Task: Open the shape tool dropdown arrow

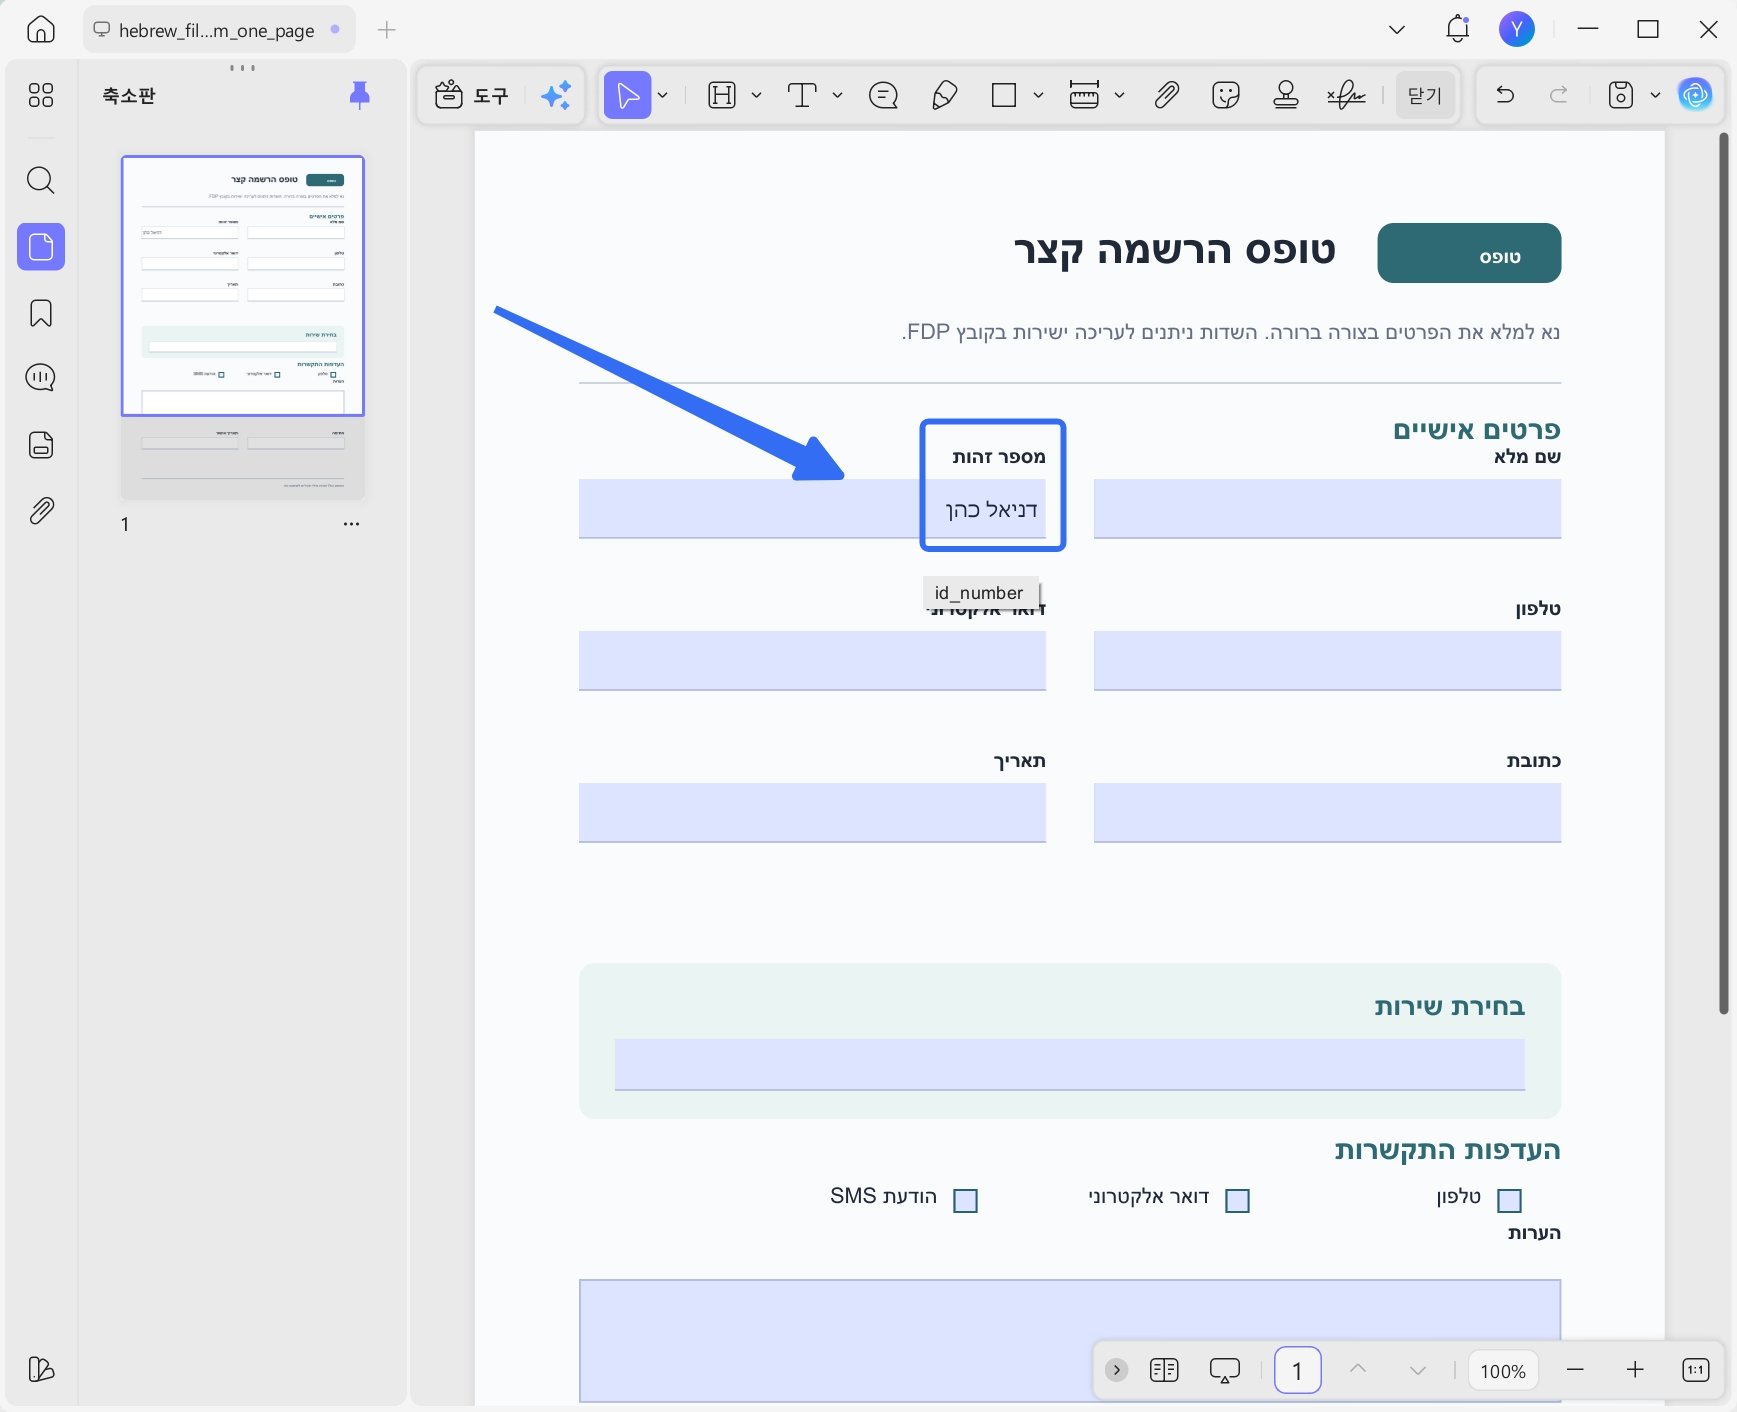Action: pos(1039,95)
